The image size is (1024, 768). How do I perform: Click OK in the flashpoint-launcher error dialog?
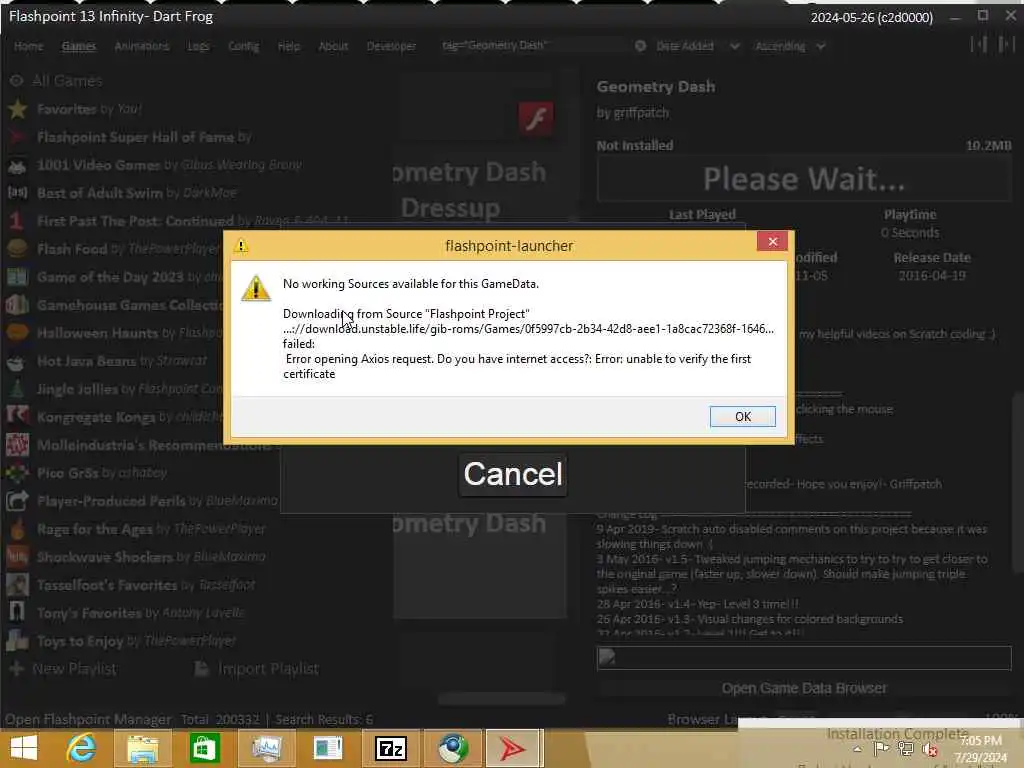[x=743, y=417]
